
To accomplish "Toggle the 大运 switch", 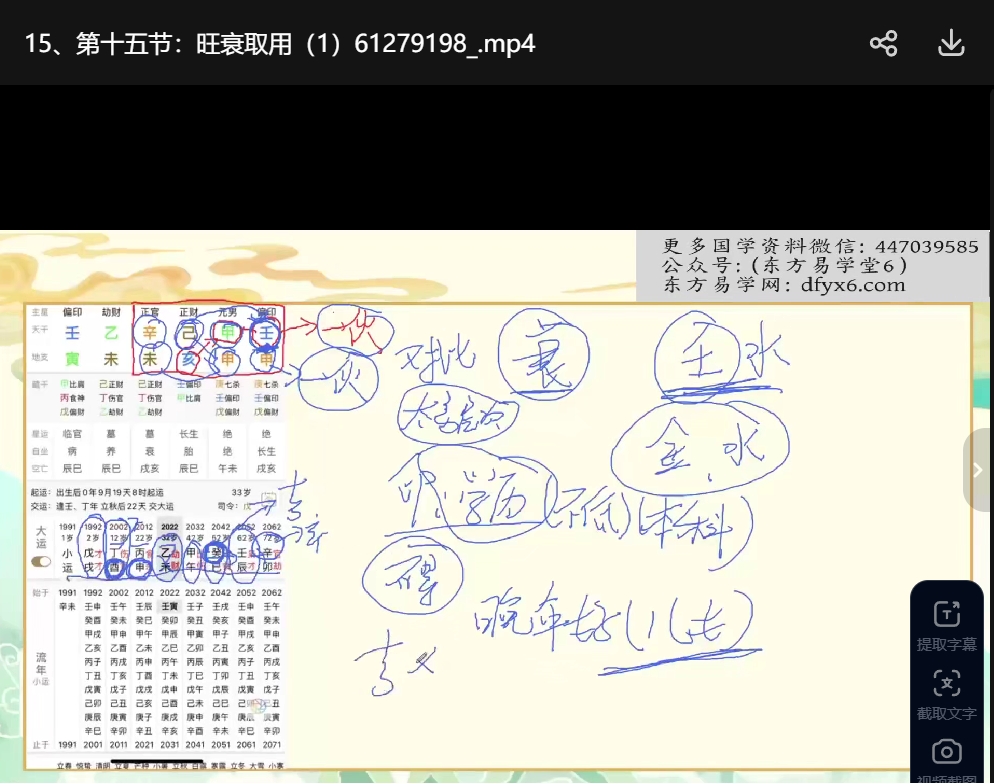I will point(42,562).
